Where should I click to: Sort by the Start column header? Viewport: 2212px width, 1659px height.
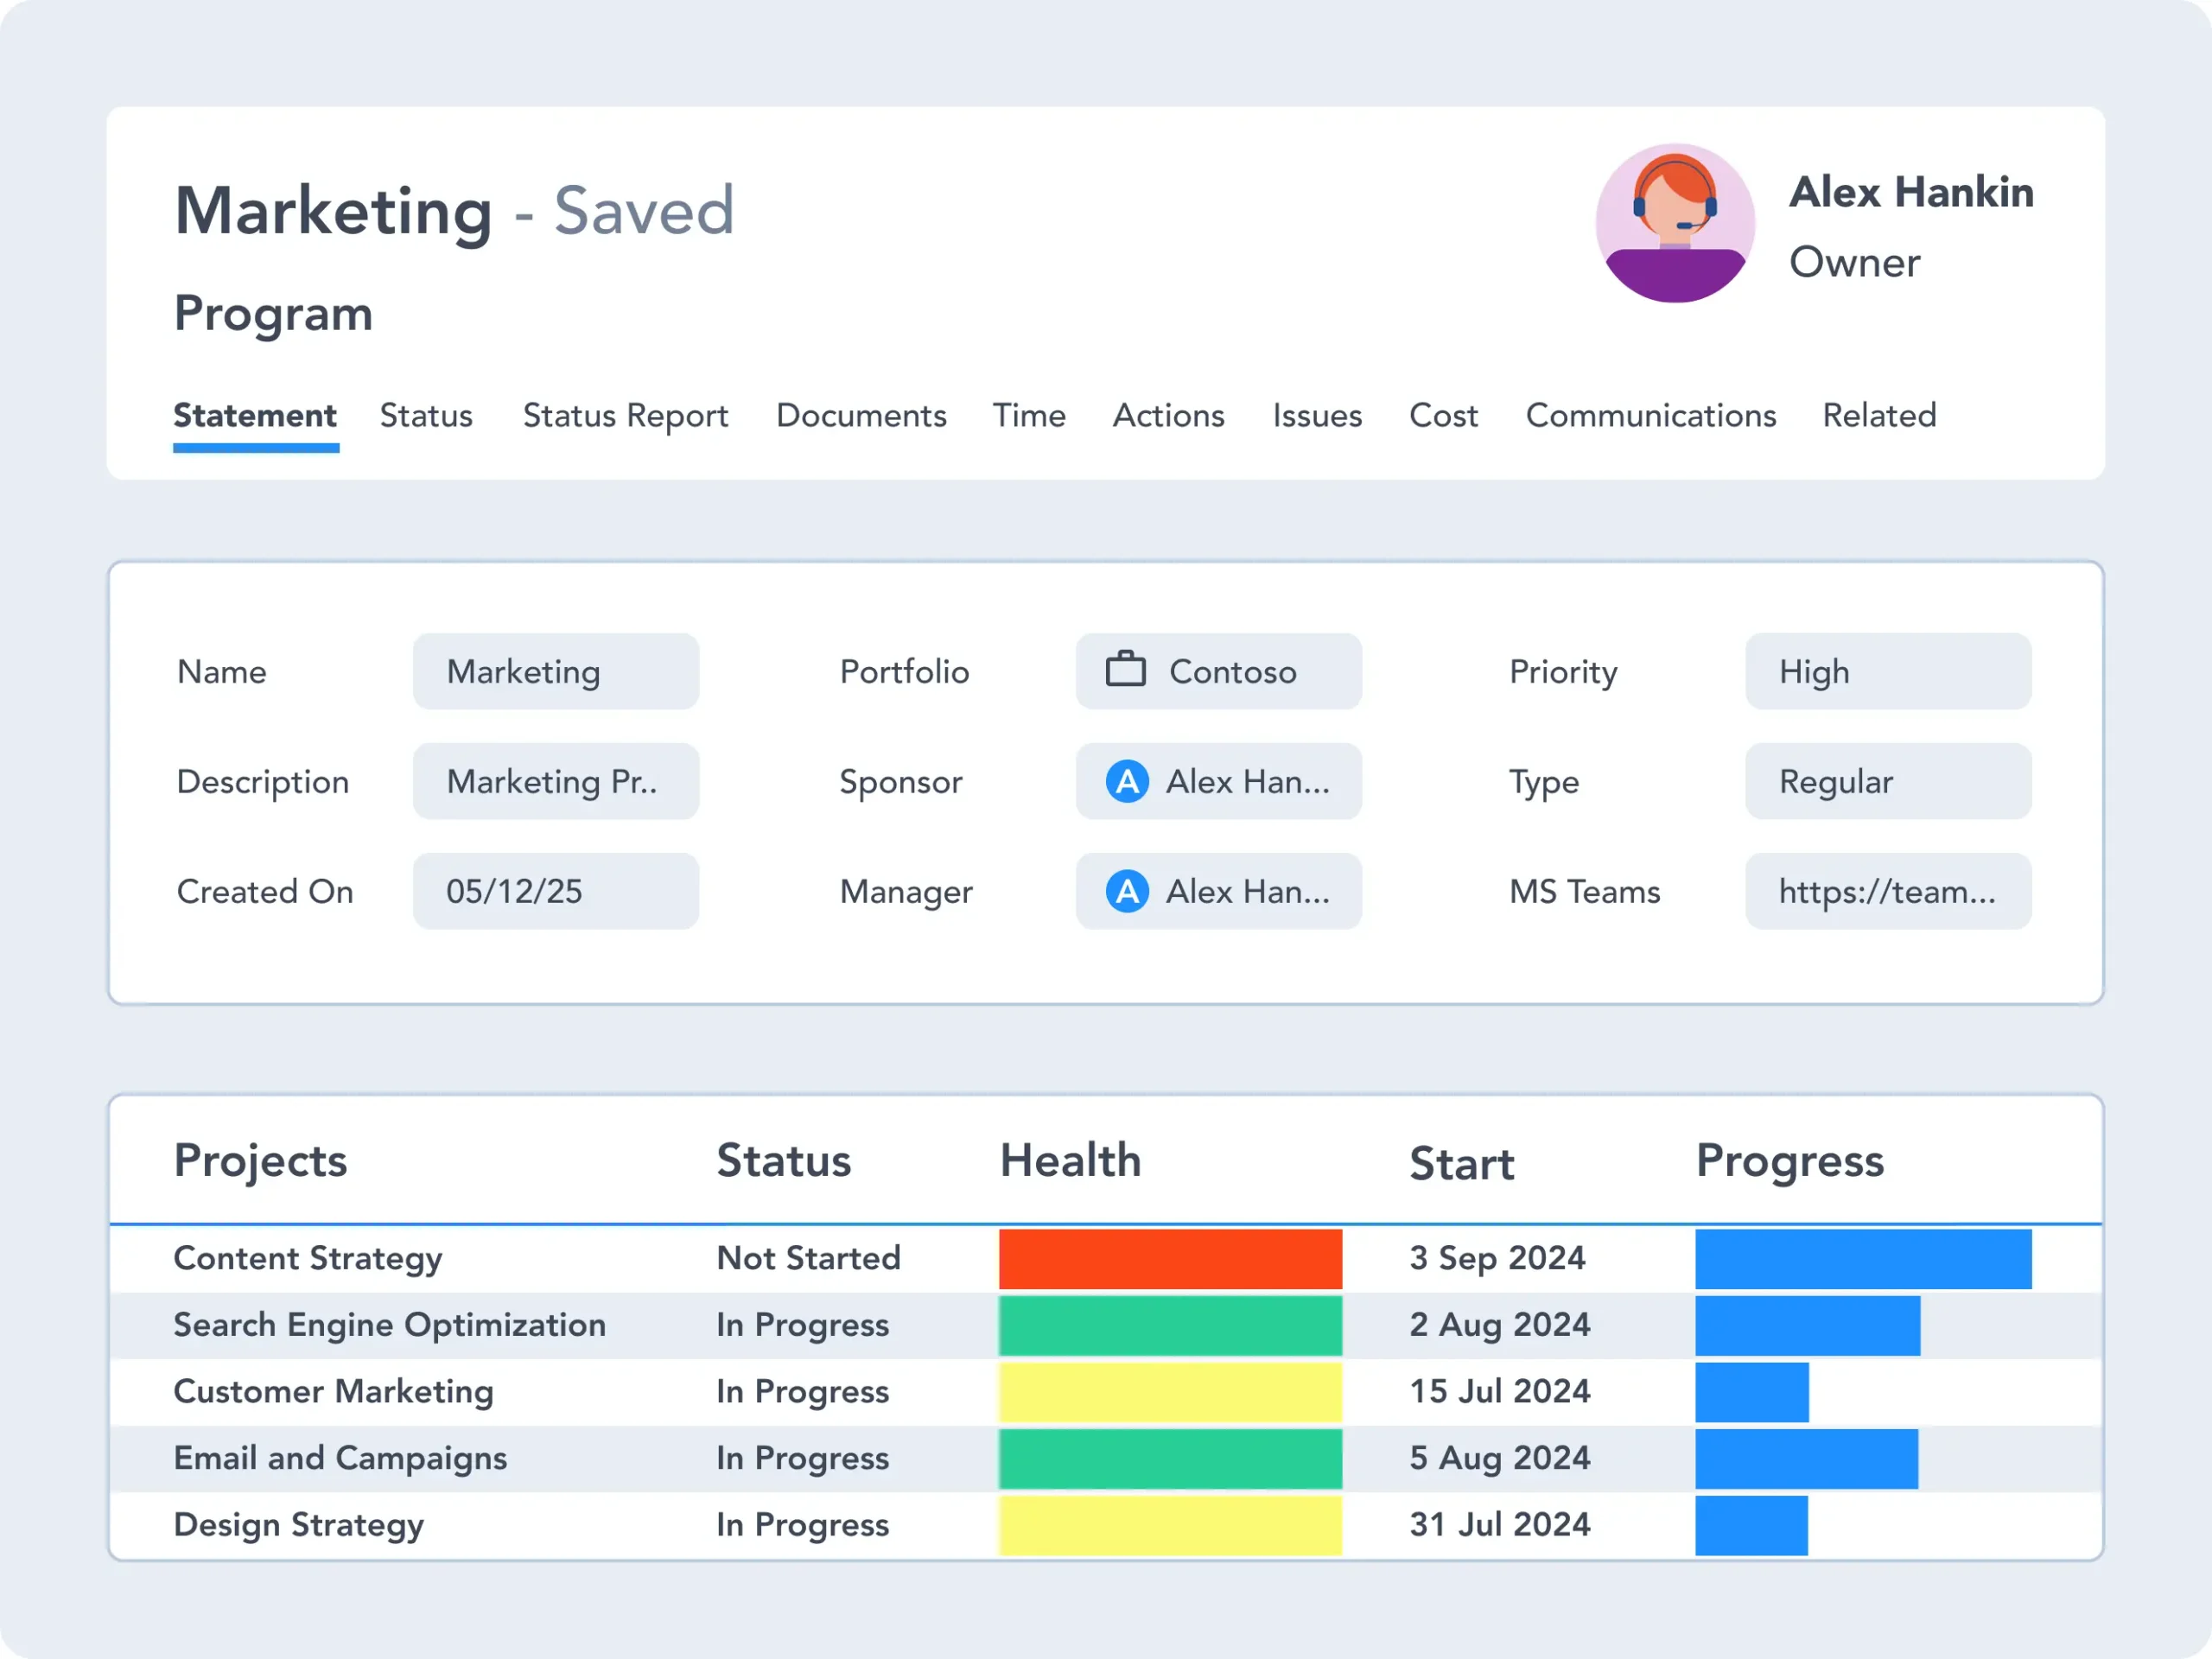1461,1163
